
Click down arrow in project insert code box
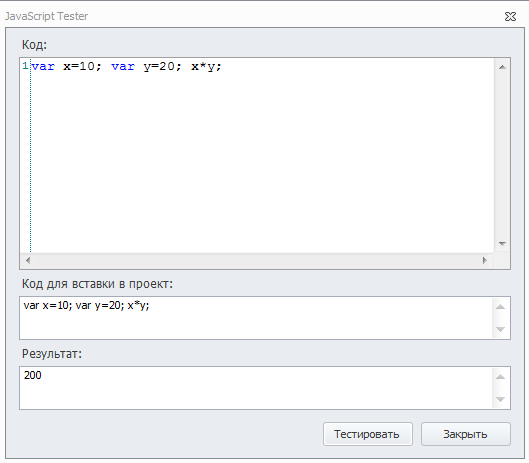coord(500,329)
